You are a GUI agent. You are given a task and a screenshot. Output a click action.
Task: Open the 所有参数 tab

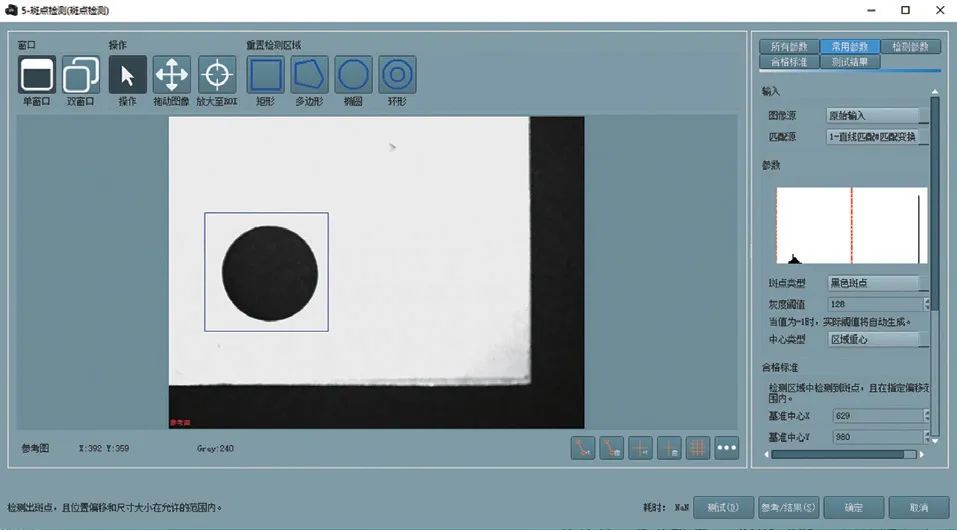[x=789, y=46]
